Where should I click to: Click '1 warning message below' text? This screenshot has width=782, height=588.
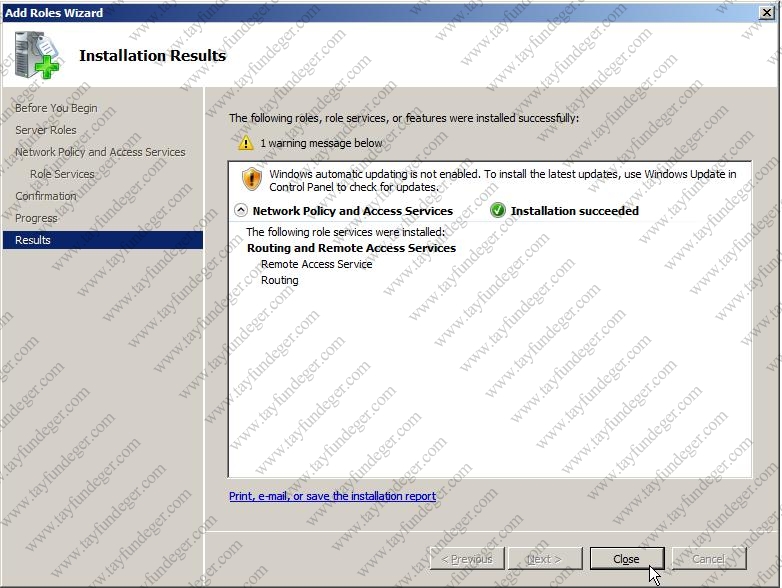tap(321, 143)
